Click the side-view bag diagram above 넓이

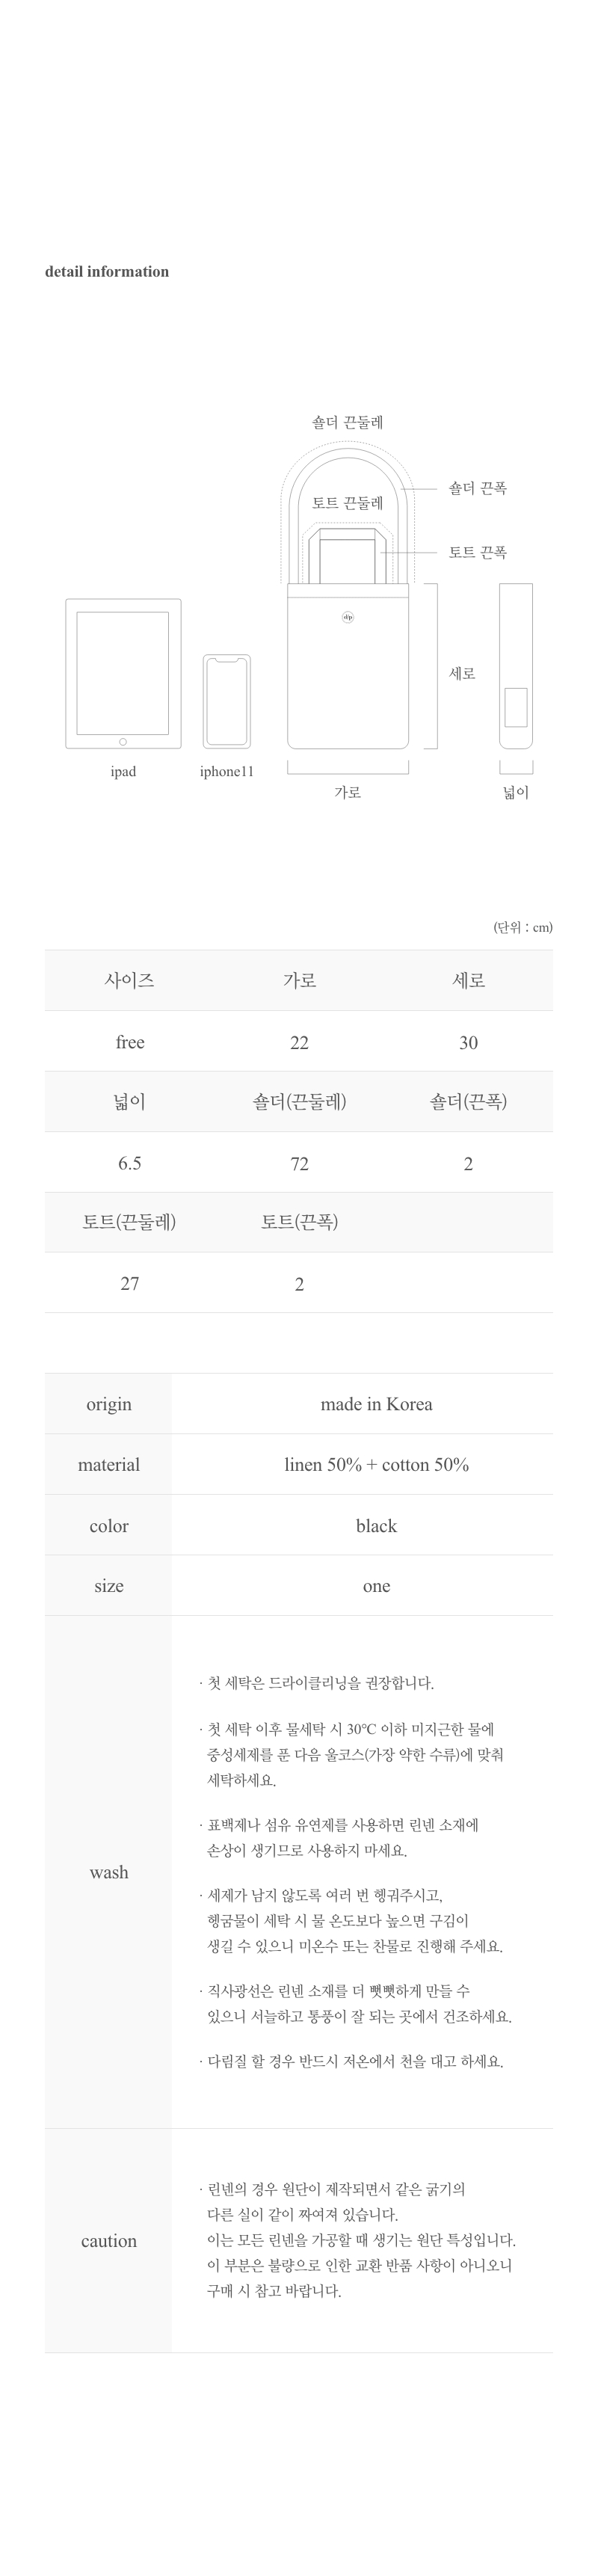tap(515, 665)
